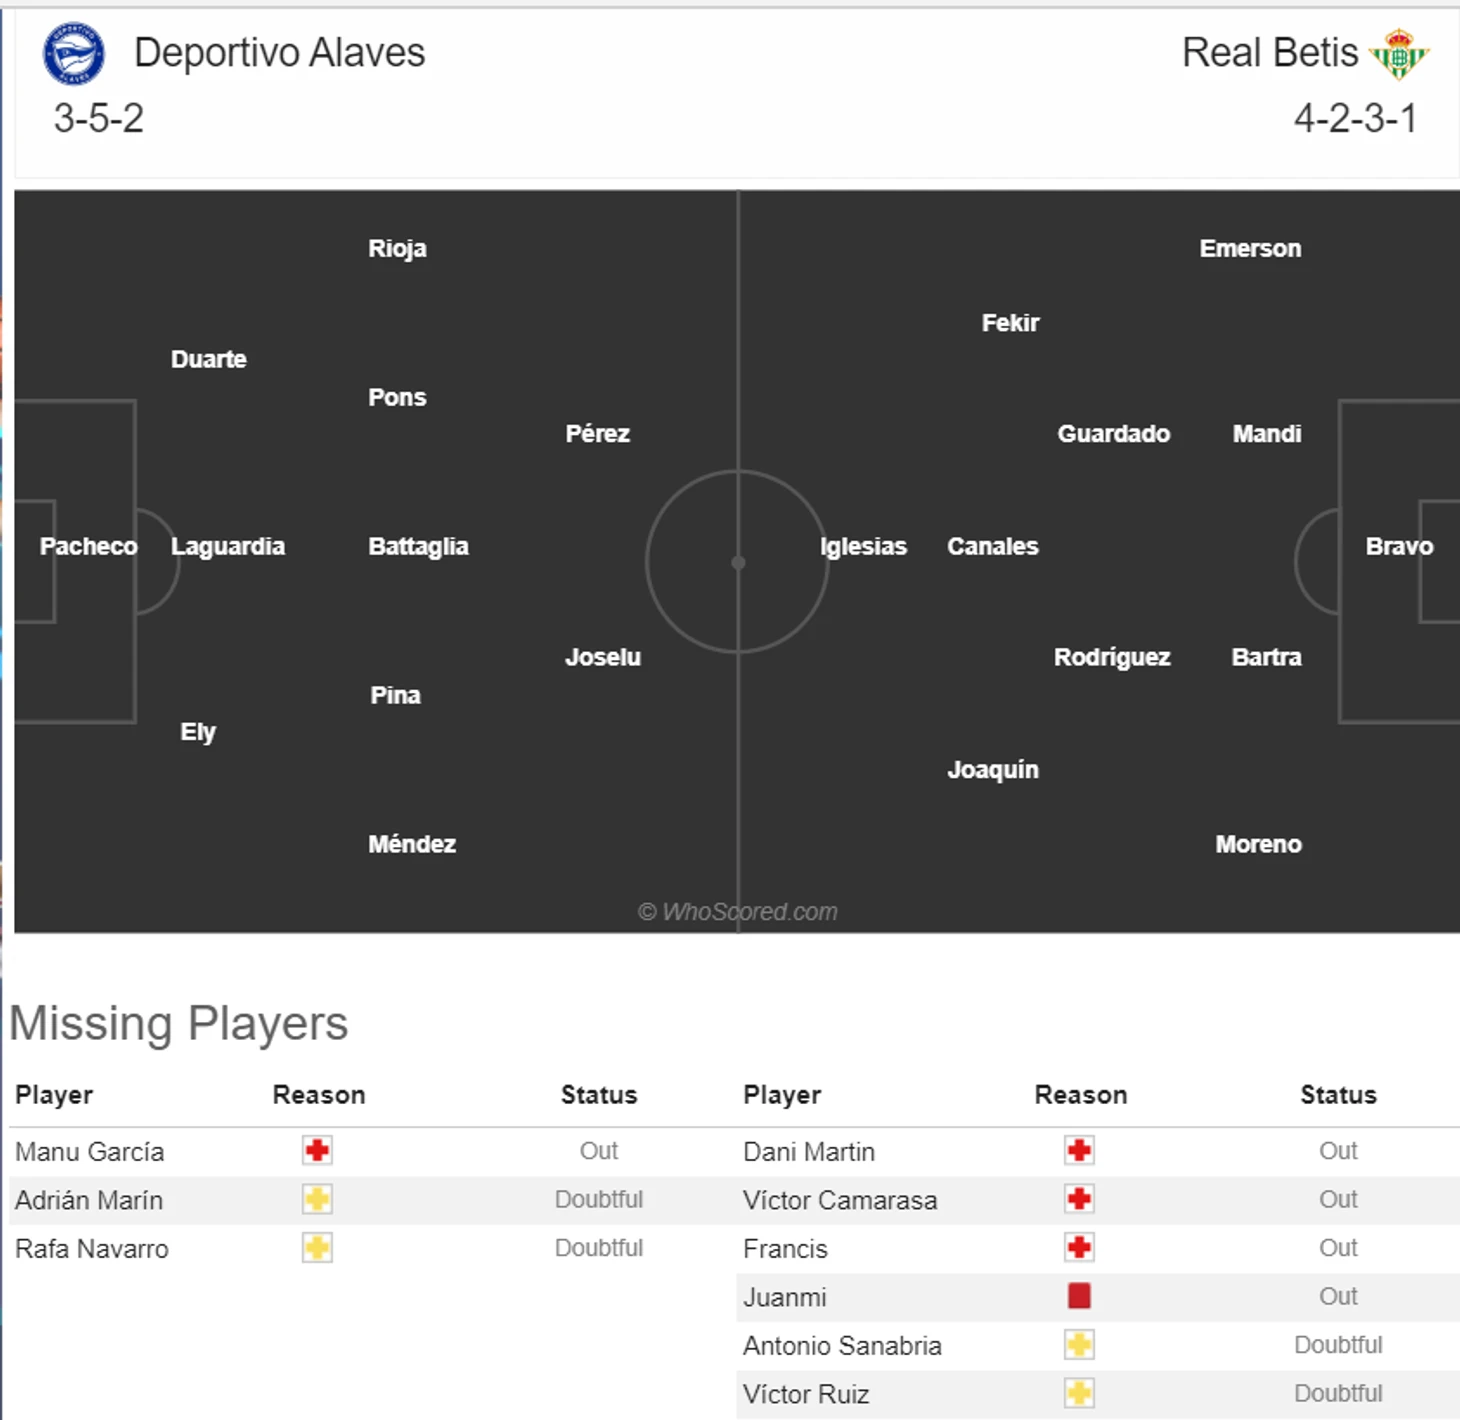Select Iglesias on the lineup pitch

tap(863, 546)
